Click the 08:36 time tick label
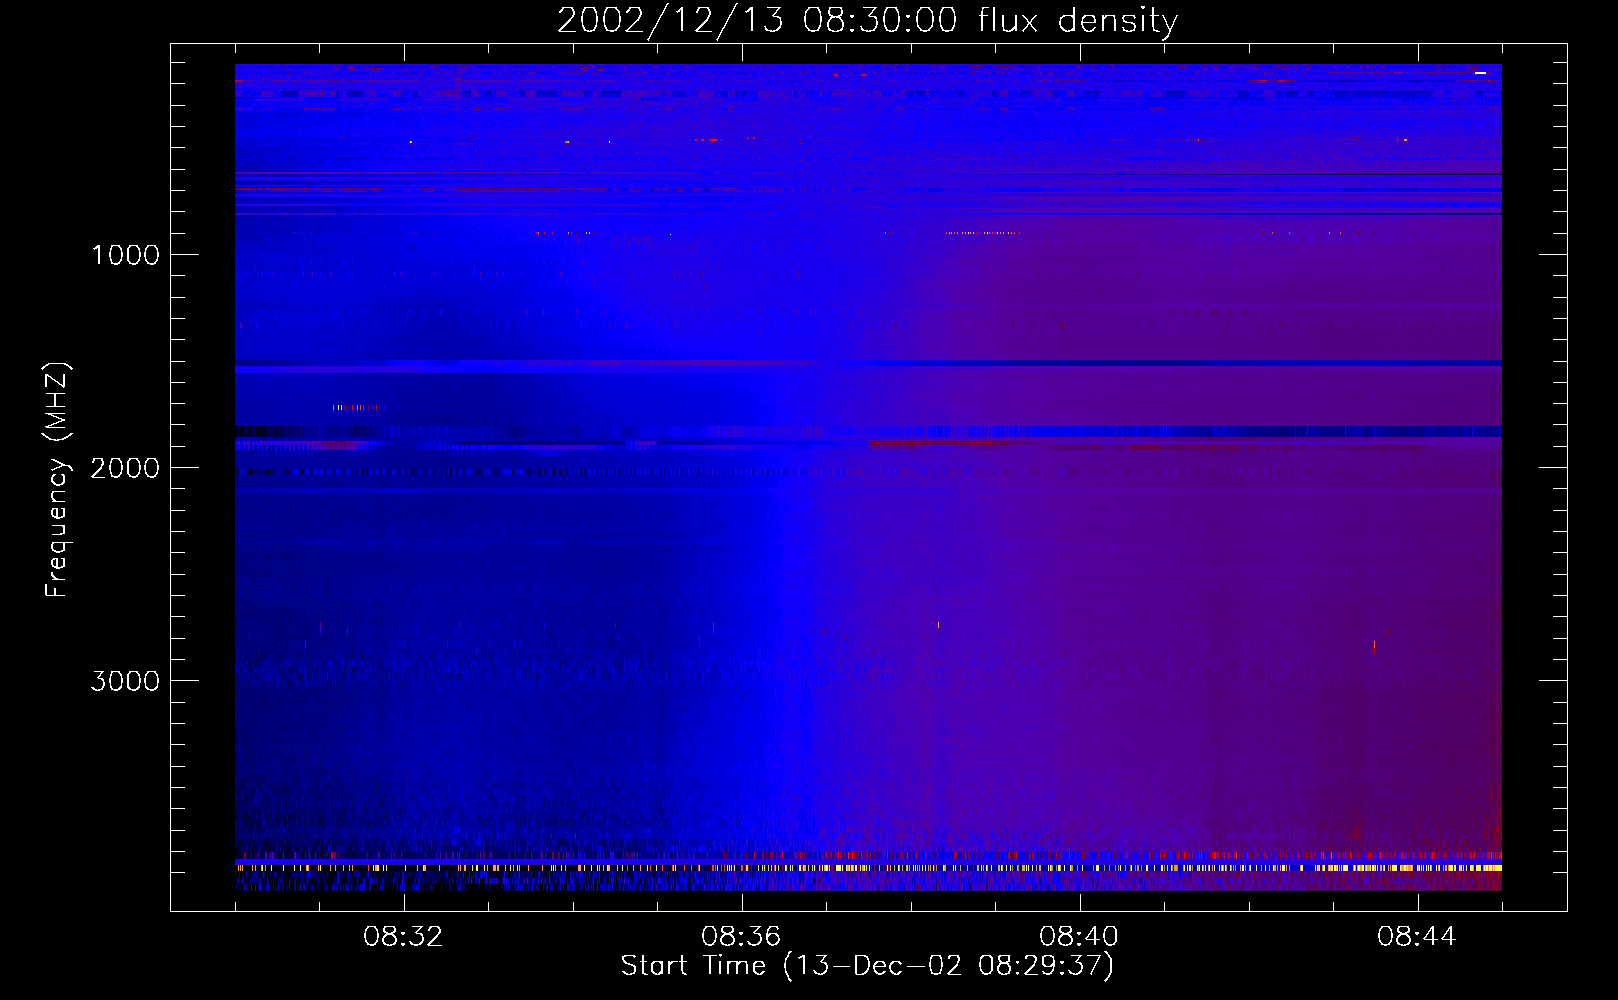This screenshot has height=1000, width=1618. click(741, 937)
